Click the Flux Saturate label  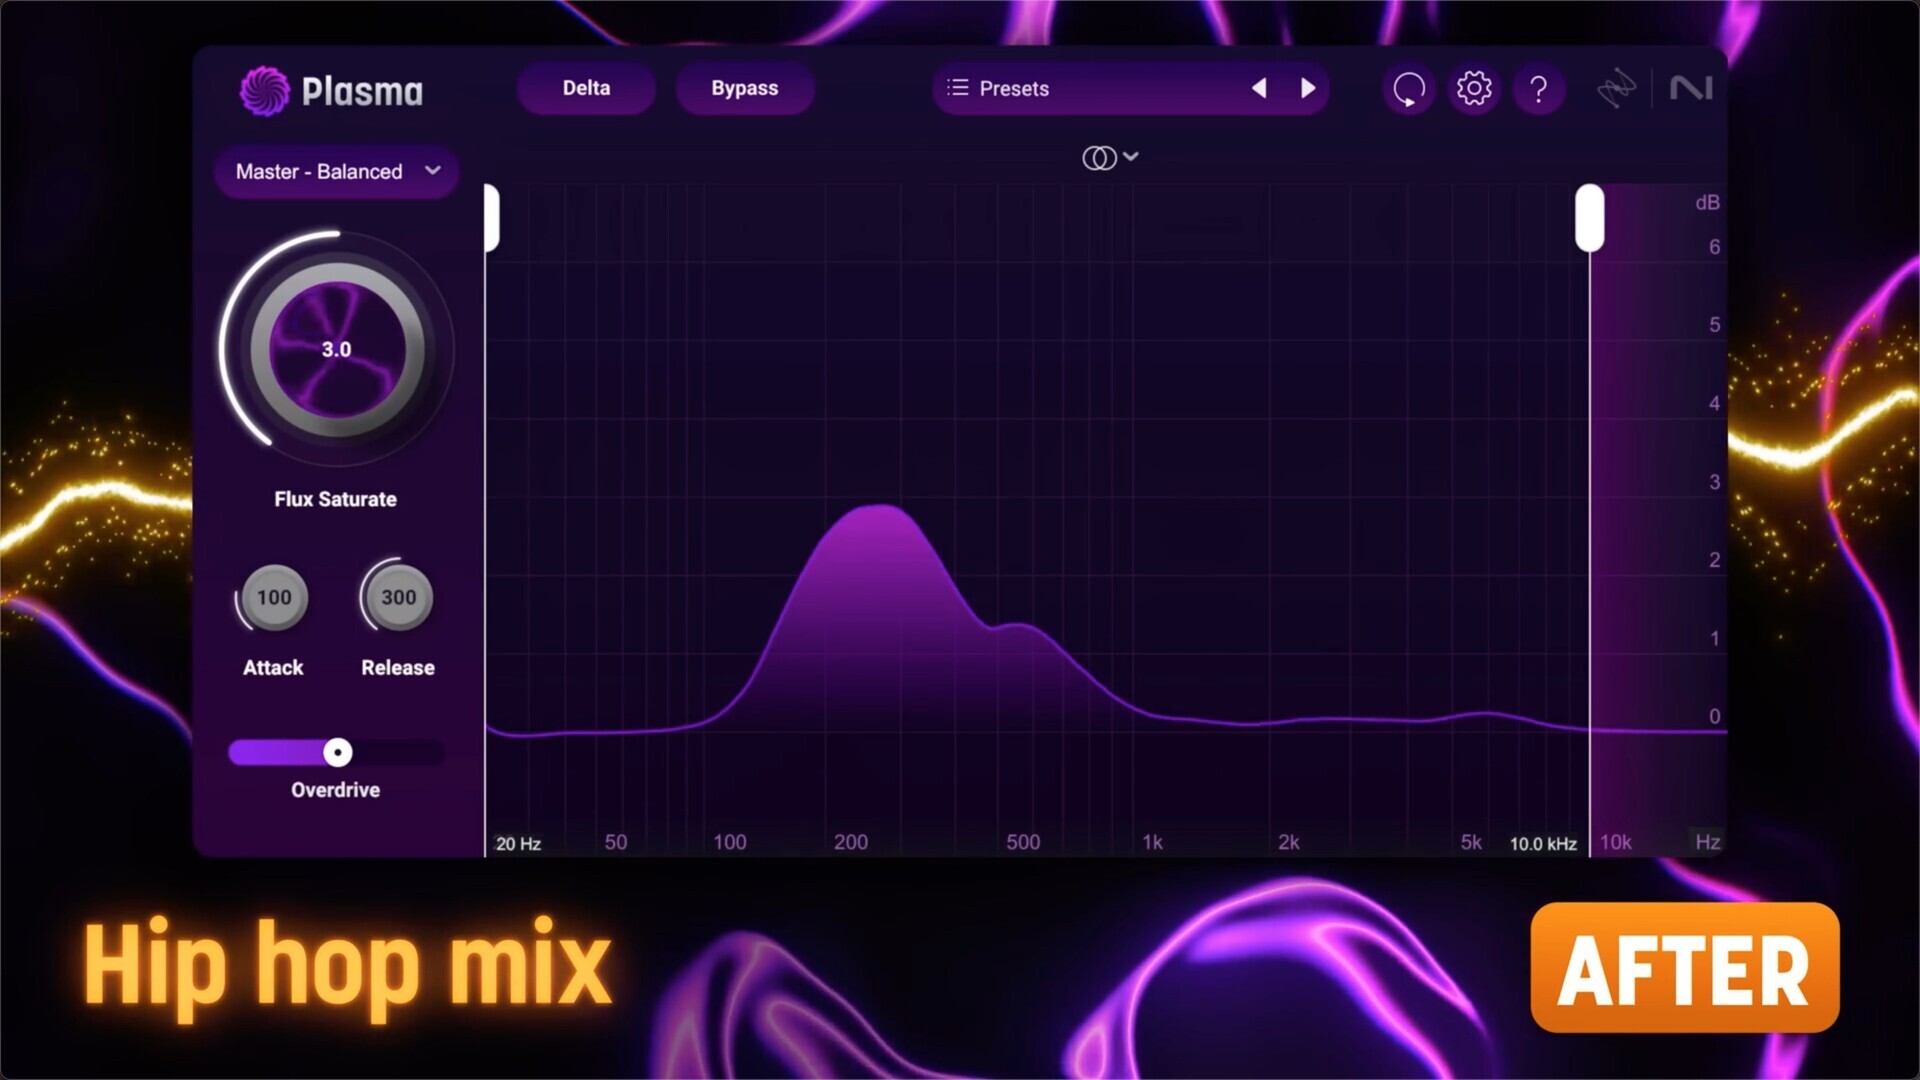[335, 499]
